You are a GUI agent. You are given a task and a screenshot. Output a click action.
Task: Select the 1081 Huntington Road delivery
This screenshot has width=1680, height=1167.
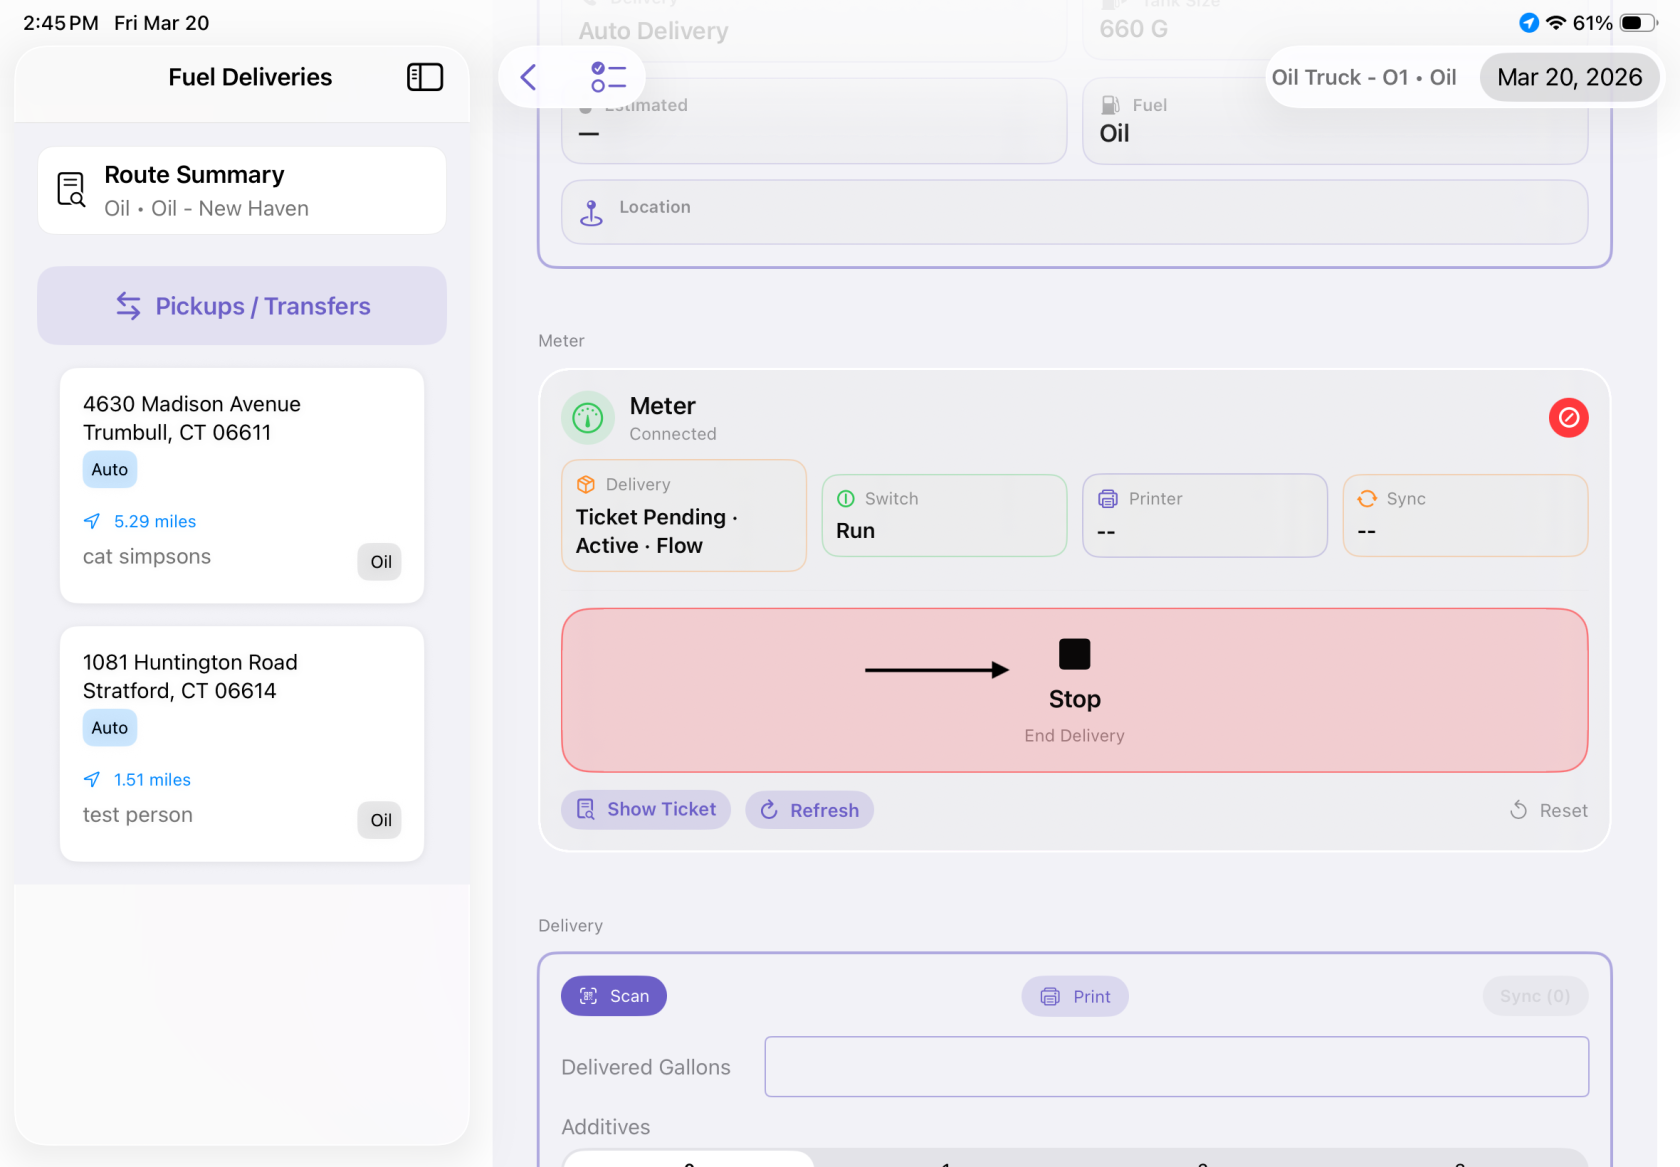coord(242,743)
